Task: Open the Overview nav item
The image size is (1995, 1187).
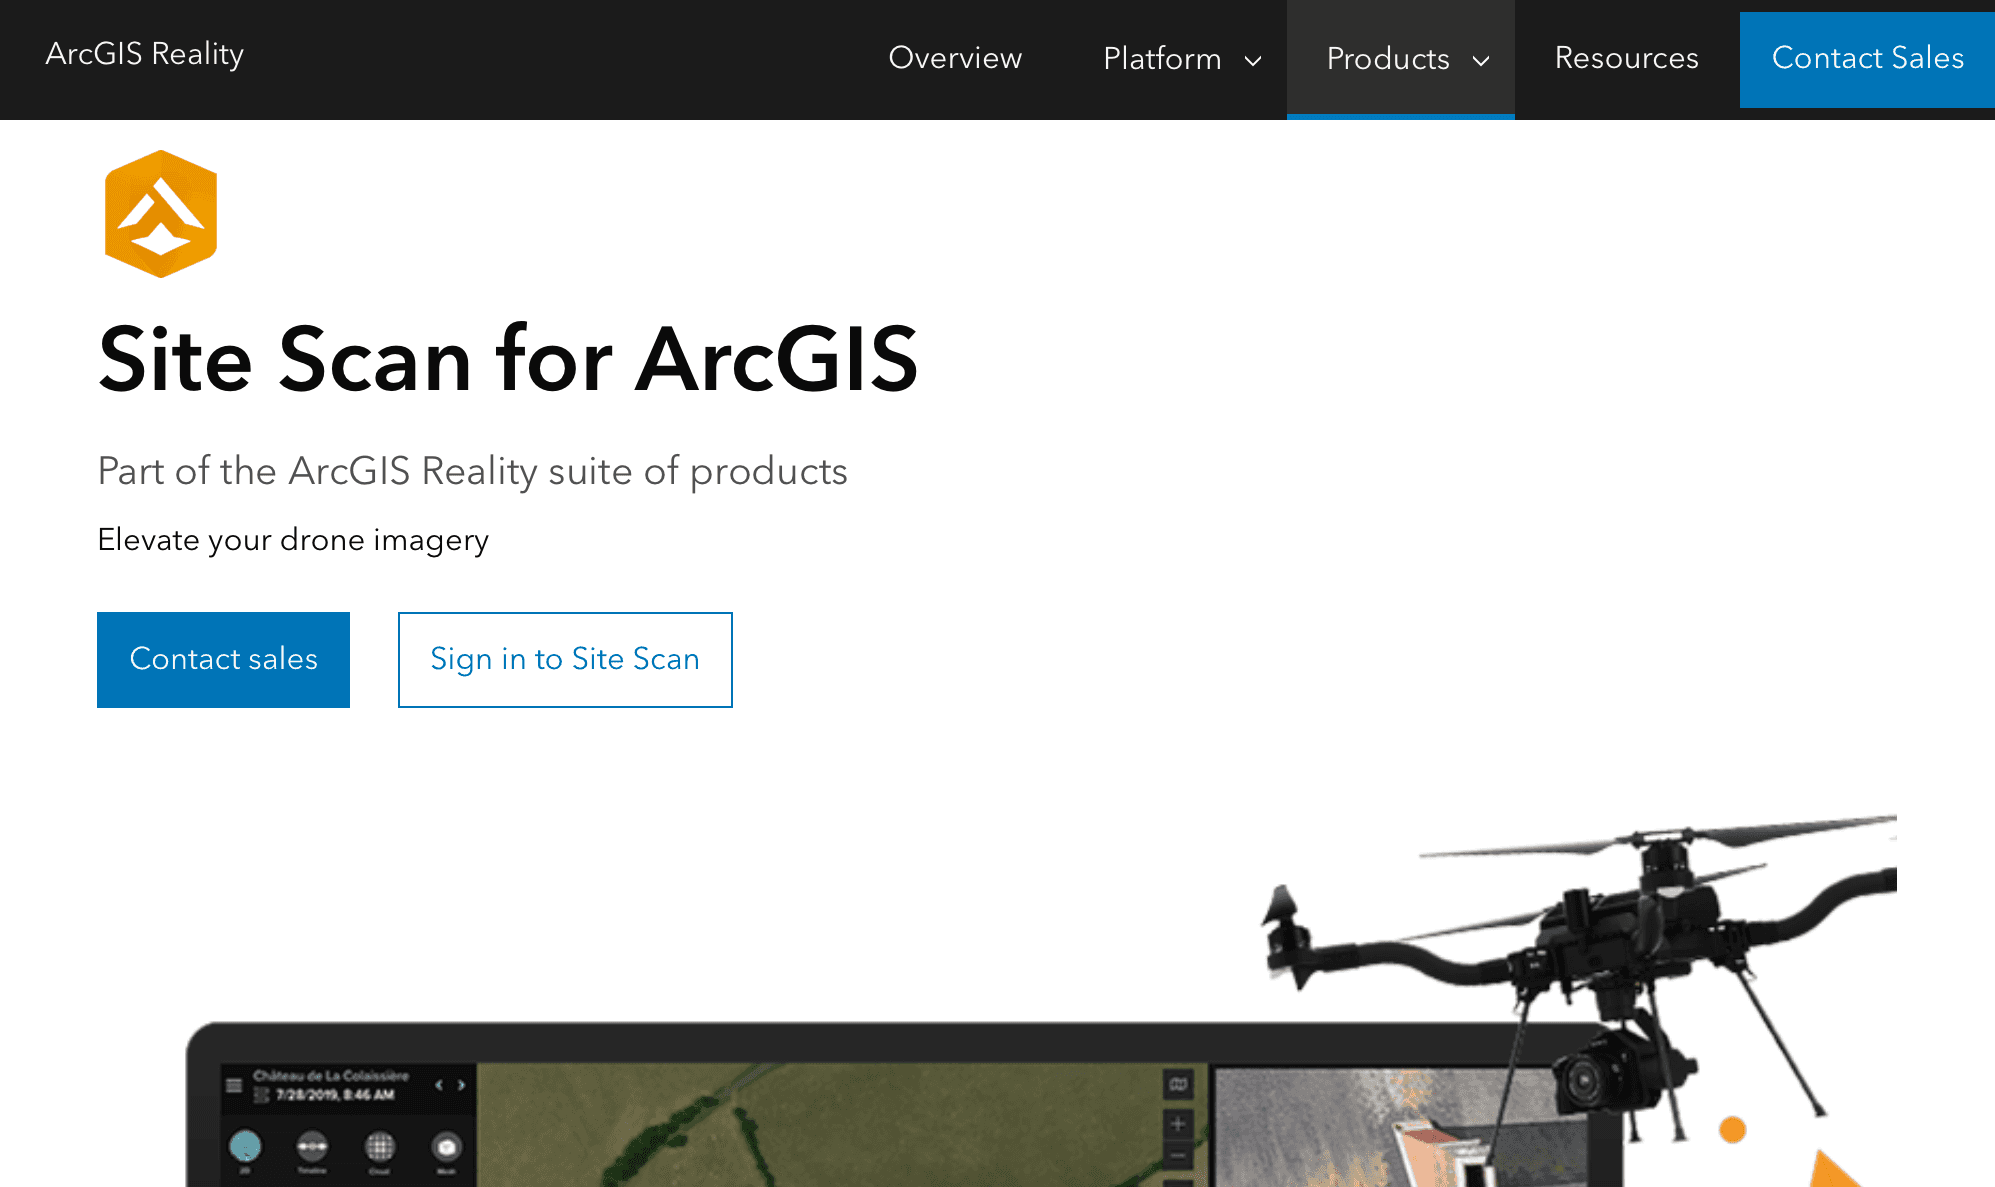Action: pyautogui.click(x=955, y=58)
